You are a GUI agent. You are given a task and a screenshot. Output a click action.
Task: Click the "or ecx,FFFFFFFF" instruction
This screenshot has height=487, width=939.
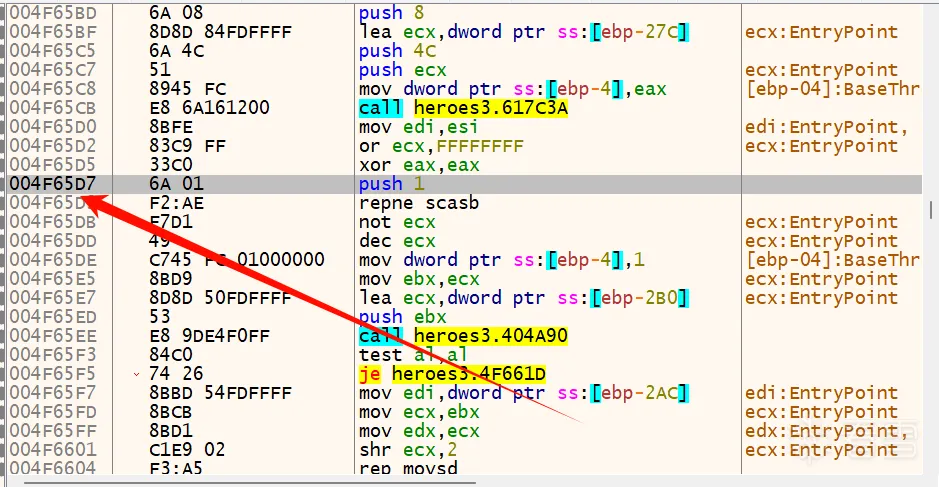pyautogui.click(x=441, y=146)
